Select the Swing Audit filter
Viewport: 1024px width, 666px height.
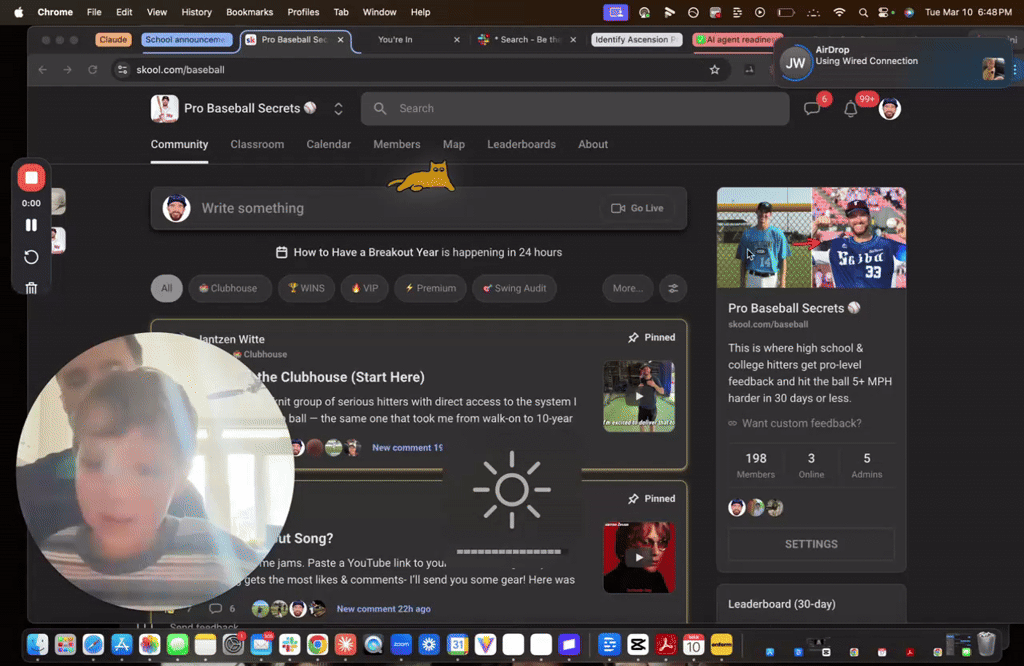pos(515,289)
